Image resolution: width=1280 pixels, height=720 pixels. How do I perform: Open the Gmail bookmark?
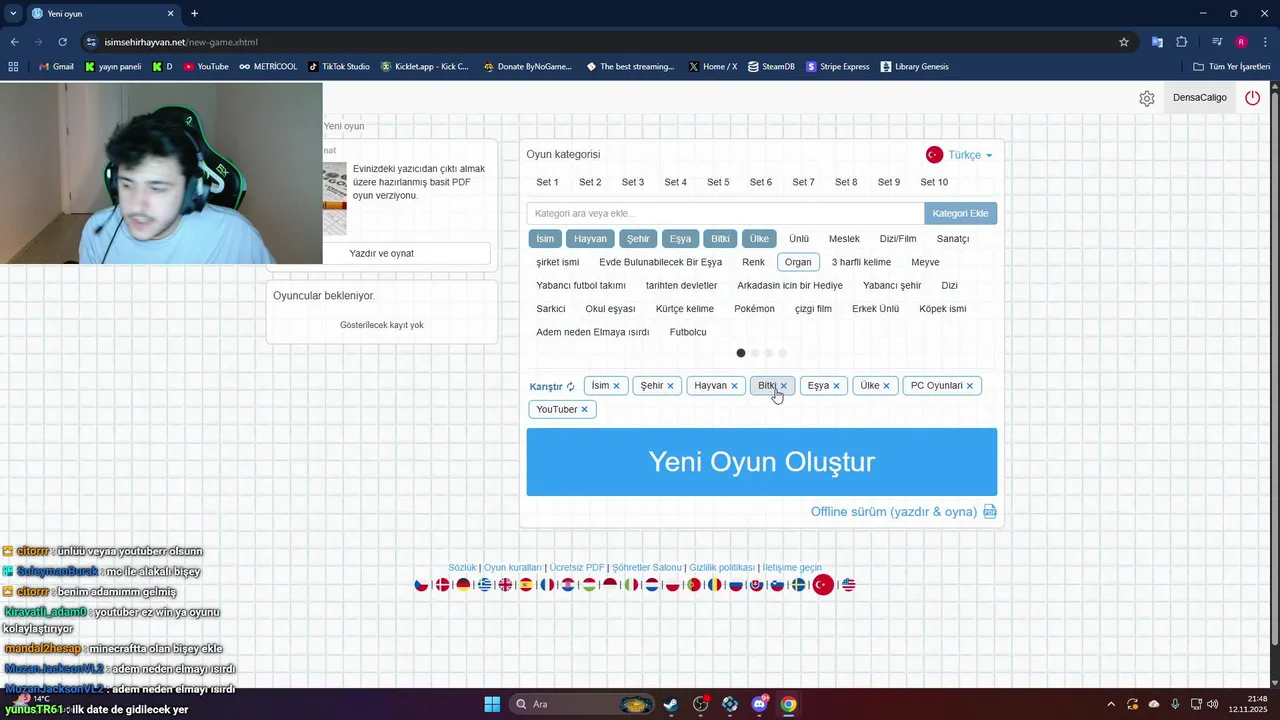pyautogui.click(x=56, y=67)
